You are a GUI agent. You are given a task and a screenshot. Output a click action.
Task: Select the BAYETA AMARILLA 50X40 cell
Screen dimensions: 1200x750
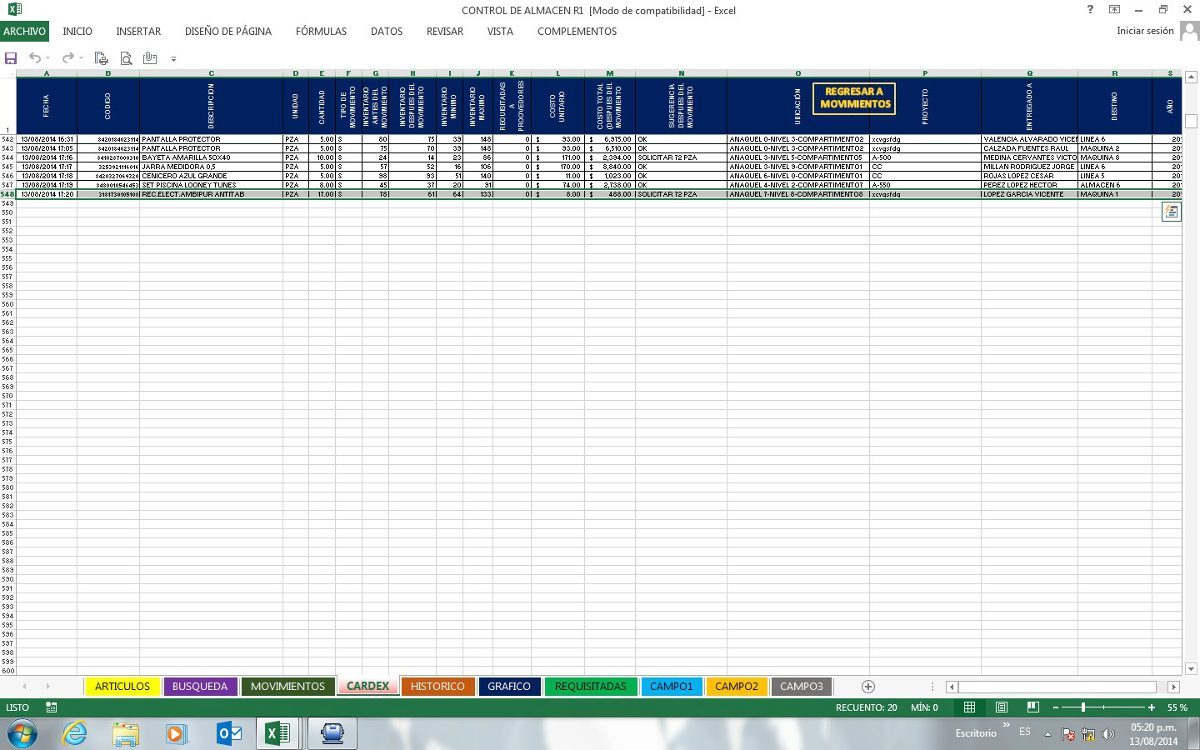(x=210, y=157)
